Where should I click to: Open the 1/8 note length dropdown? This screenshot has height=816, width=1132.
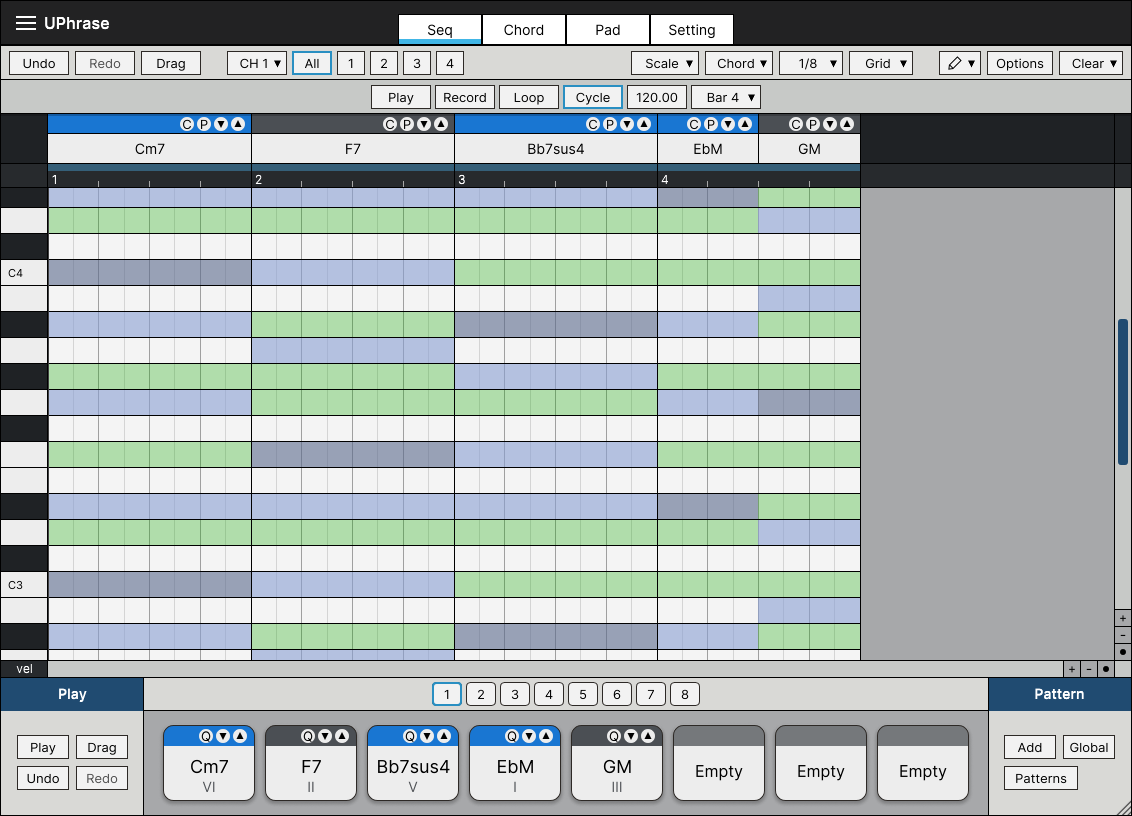pos(811,64)
